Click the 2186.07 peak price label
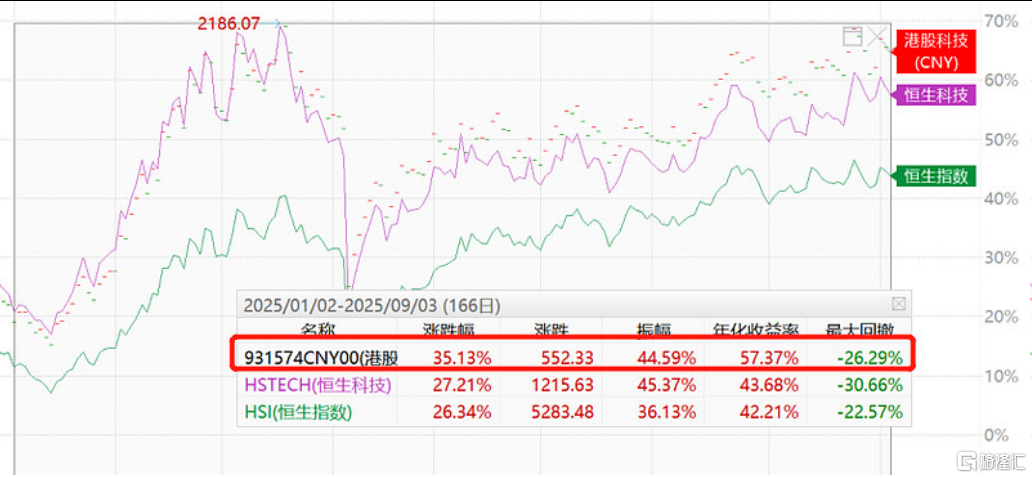The image size is (1032, 478). (x=230, y=24)
